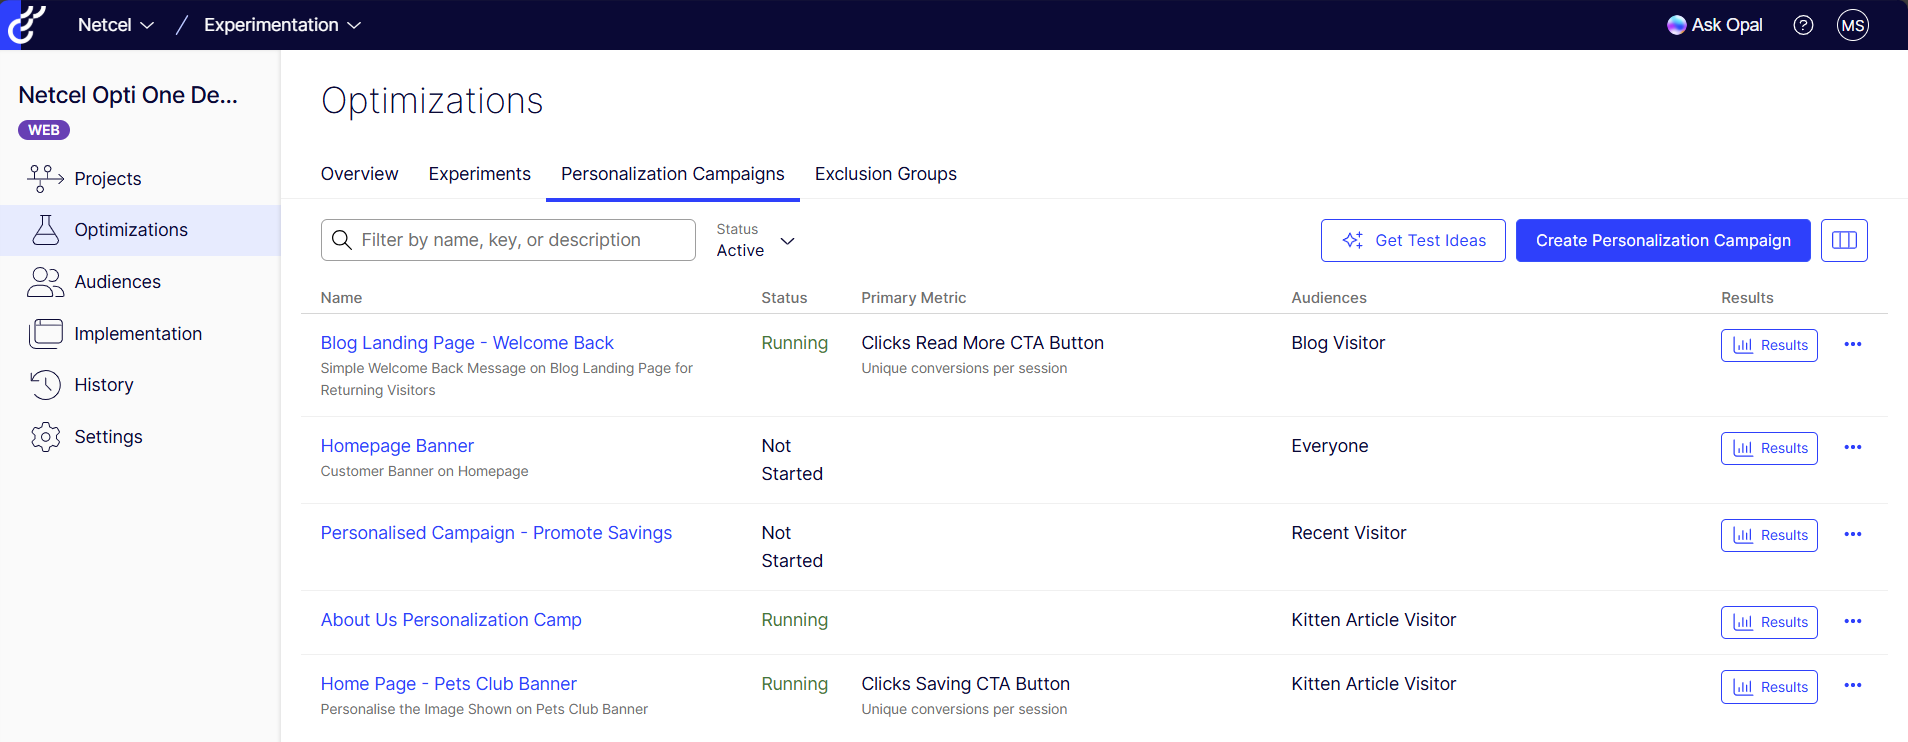The height and width of the screenshot is (742, 1908).
Task: Open more options for Homepage Banner row
Action: pyautogui.click(x=1853, y=447)
